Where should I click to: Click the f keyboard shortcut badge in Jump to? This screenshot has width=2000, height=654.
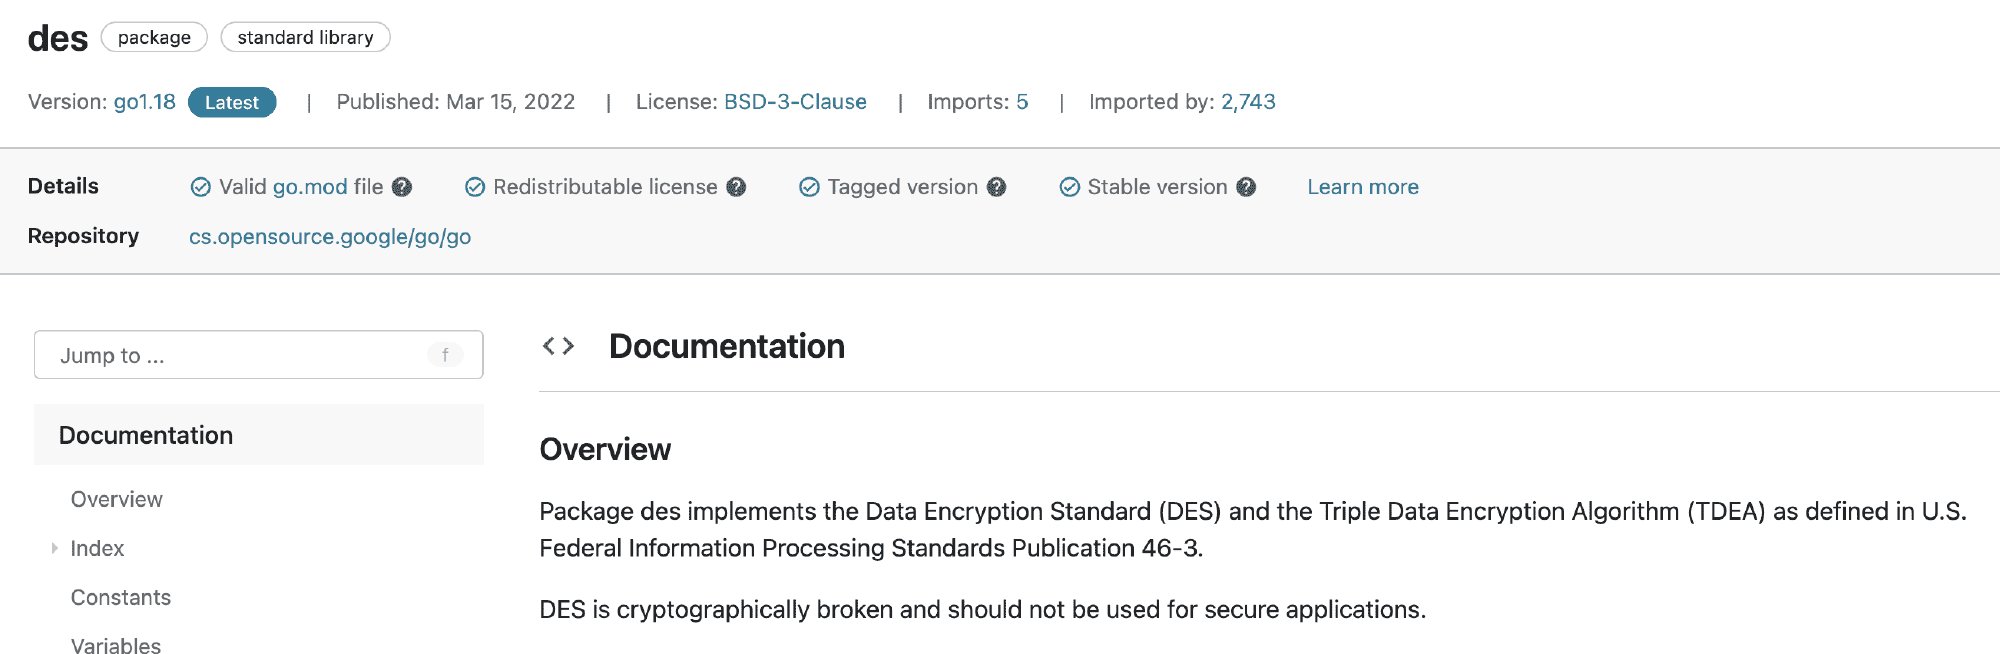tap(446, 354)
